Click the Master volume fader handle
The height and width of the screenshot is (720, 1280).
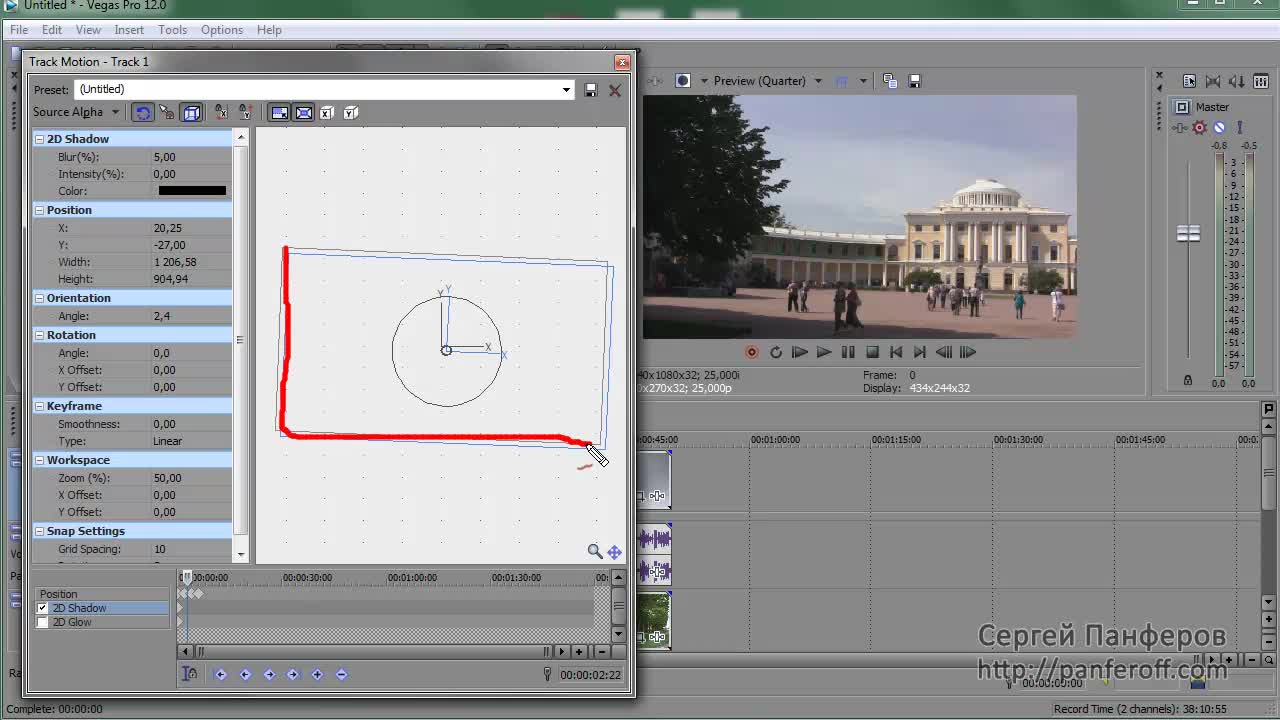(x=1188, y=233)
